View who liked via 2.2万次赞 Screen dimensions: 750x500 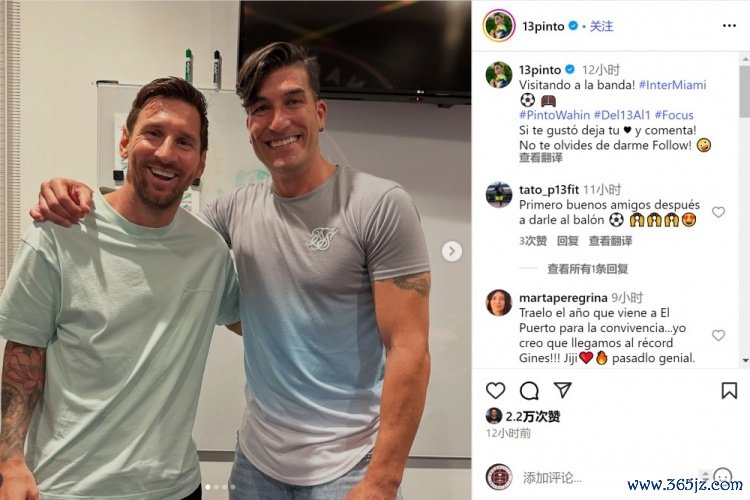tap(533, 416)
